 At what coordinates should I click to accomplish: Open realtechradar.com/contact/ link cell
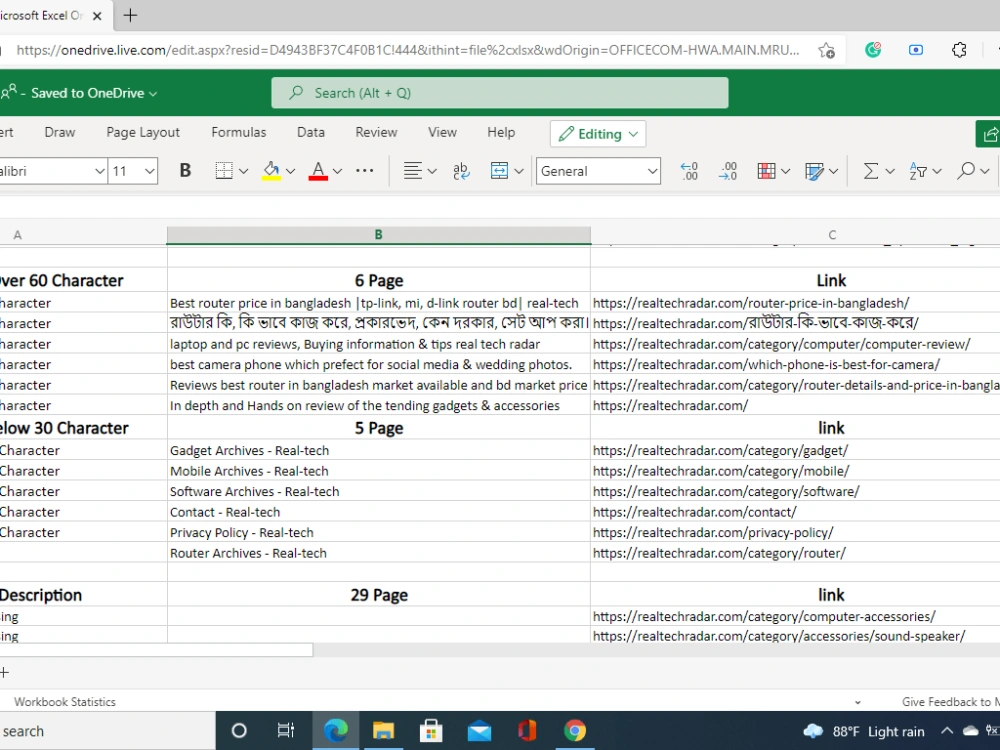coord(795,512)
